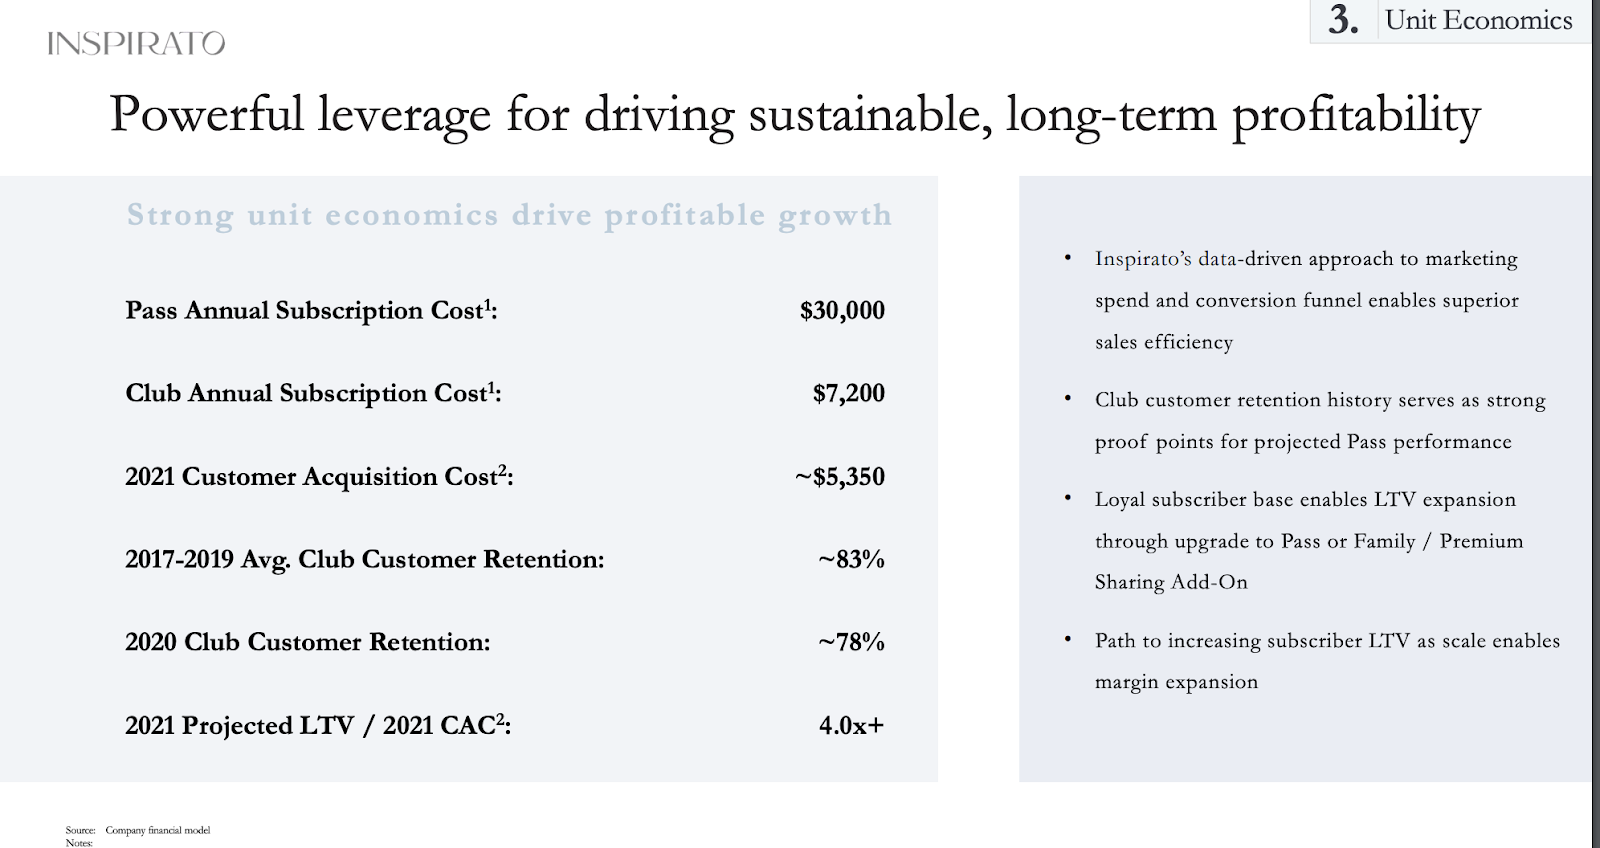Select the ~83% retention value
This screenshot has height=848, width=1600.
(x=852, y=559)
